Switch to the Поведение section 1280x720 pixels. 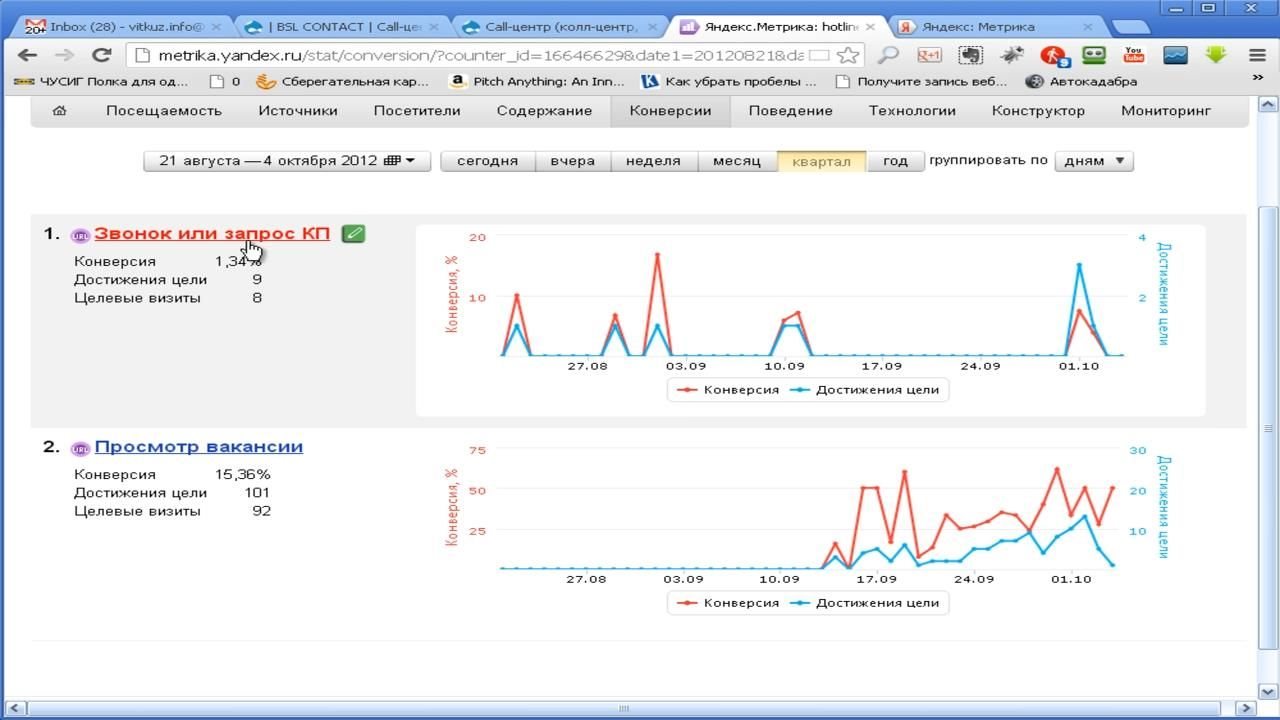790,111
